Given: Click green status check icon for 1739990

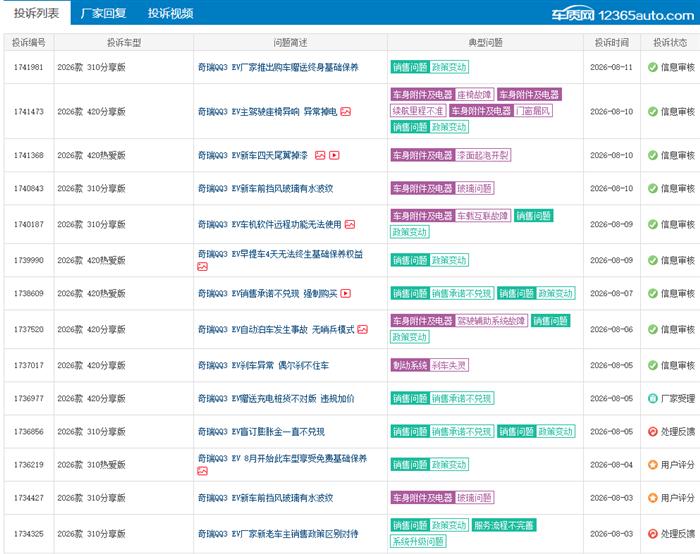Looking at the screenshot, I should point(653,260).
